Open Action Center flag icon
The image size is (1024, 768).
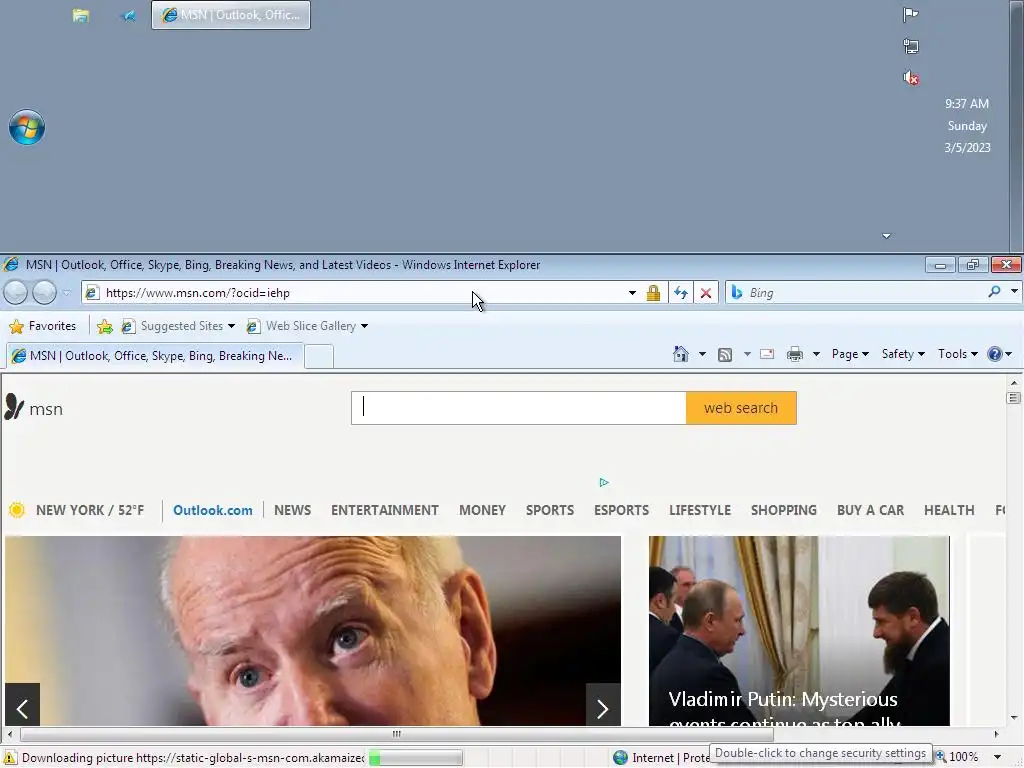910,14
